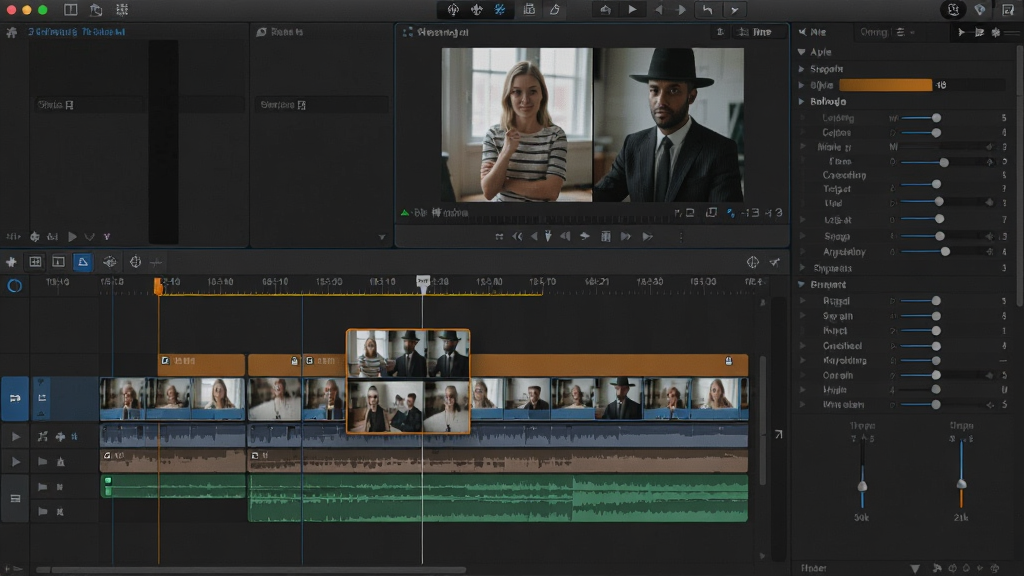Screen dimensions: 1024x576
Task: Click the topmost slider knob in the inspector
Action: click(x=936, y=118)
